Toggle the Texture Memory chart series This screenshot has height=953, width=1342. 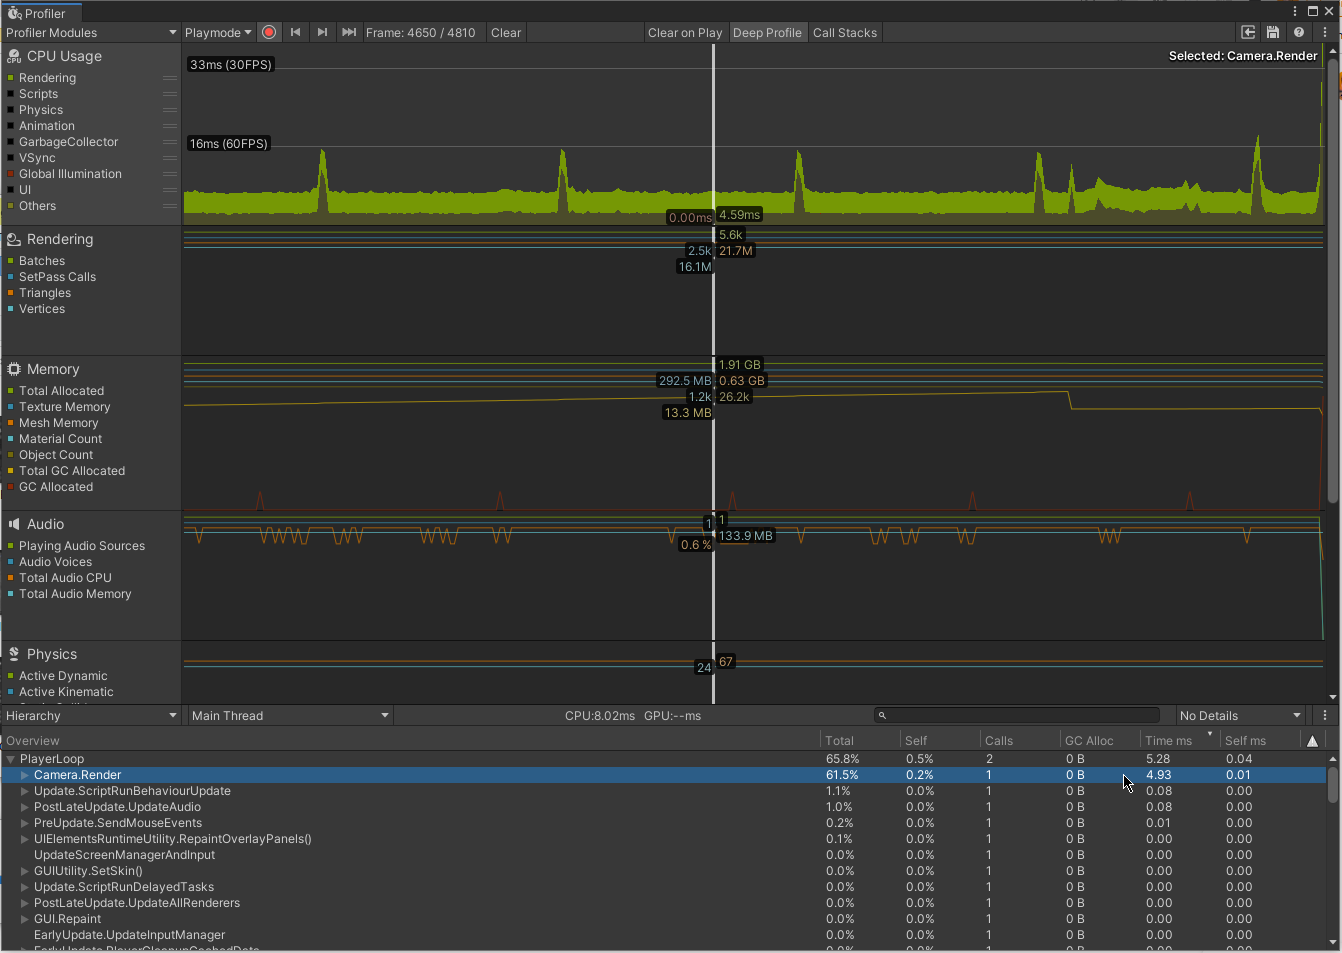click(x=11, y=407)
